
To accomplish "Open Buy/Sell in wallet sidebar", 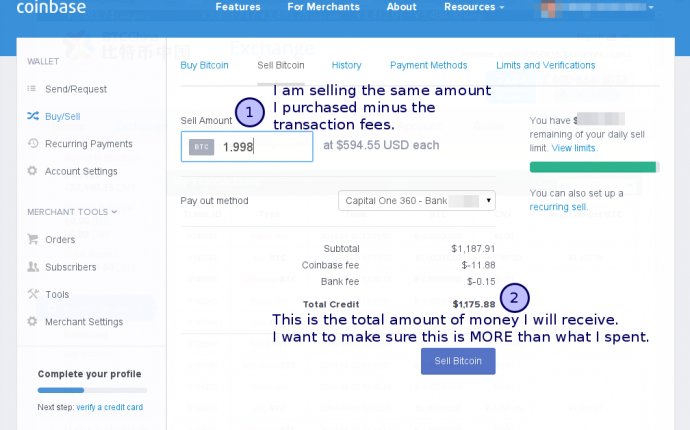I will [62, 117].
